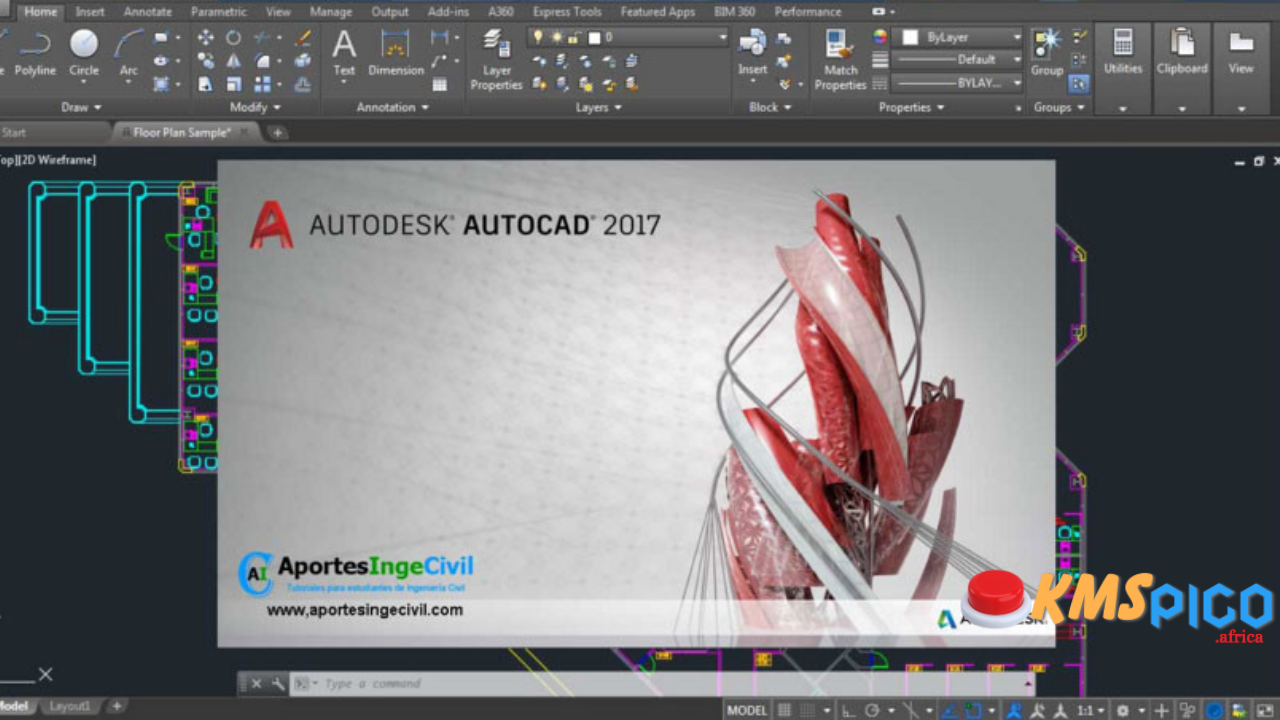Click the Erase tool icon
The height and width of the screenshot is (720, 1280).
[303, 38]
